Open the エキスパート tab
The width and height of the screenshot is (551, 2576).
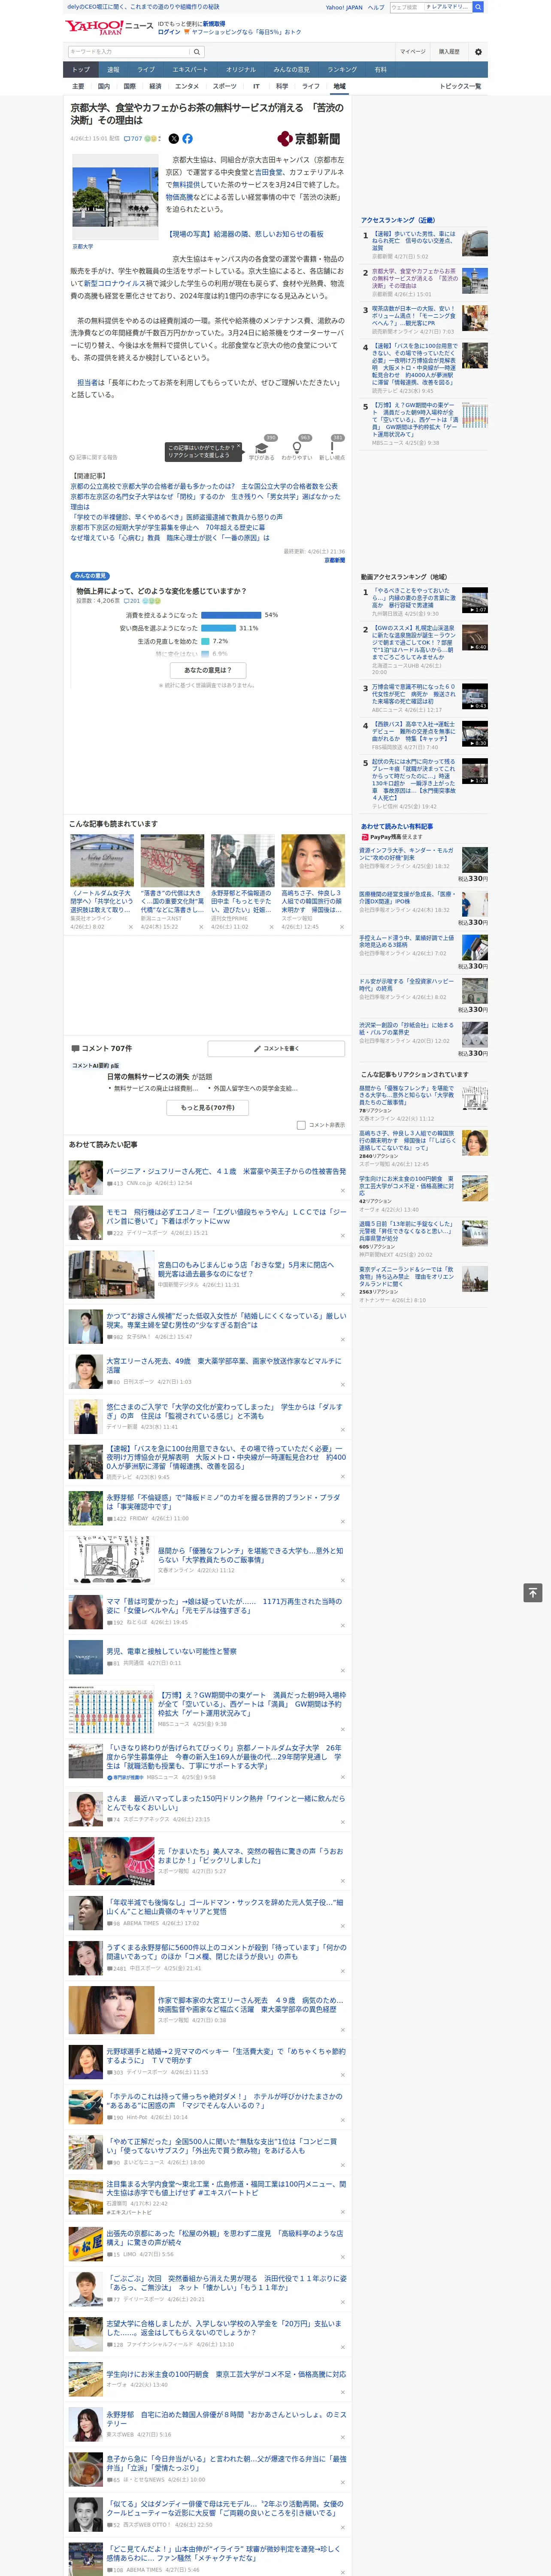190,70
